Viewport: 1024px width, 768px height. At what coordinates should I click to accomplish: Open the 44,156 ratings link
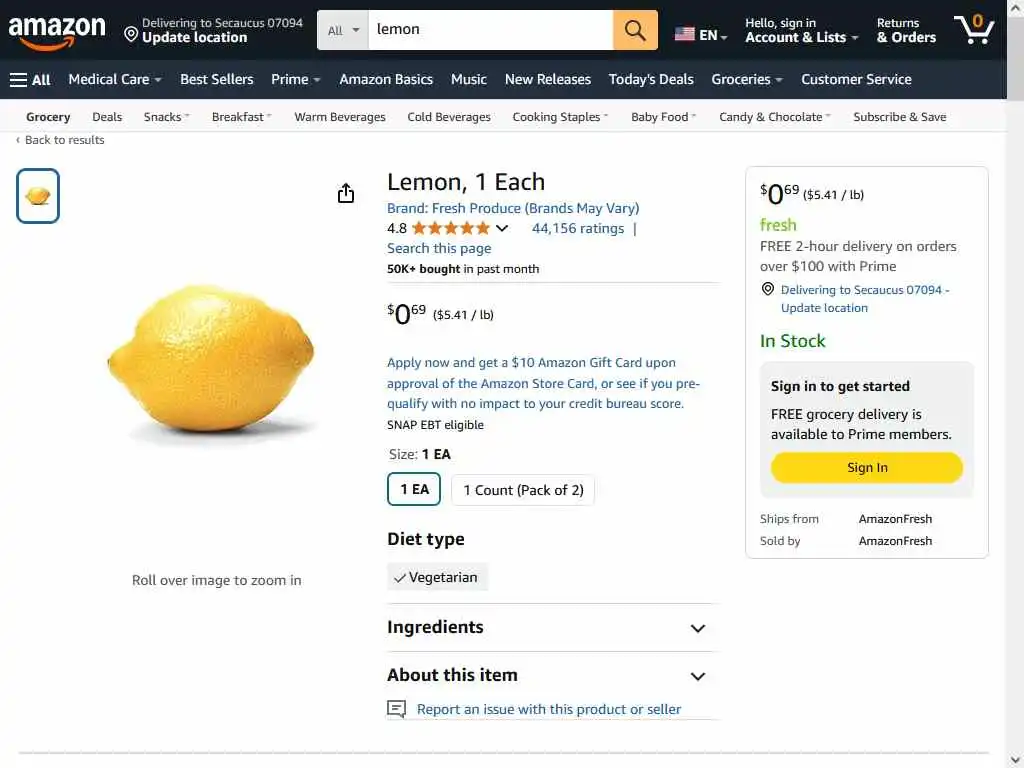pyautogui.click(x=577, y=228)
